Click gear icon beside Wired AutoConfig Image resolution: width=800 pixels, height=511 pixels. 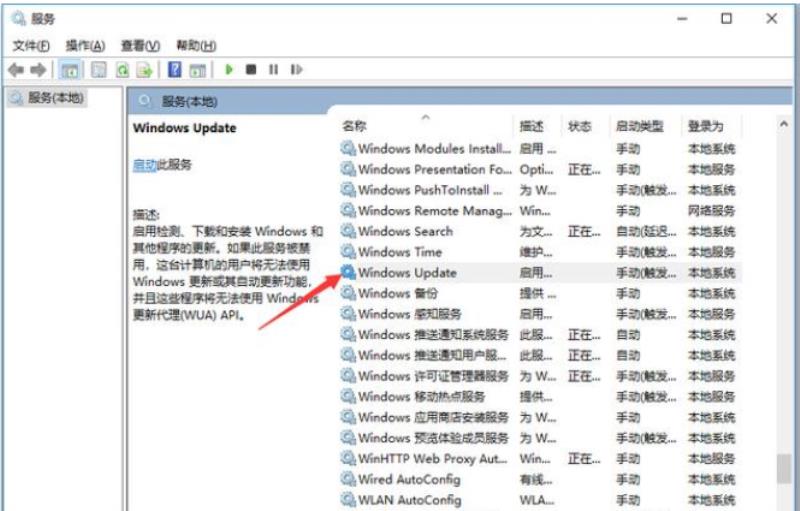click(x=348, y=479)
